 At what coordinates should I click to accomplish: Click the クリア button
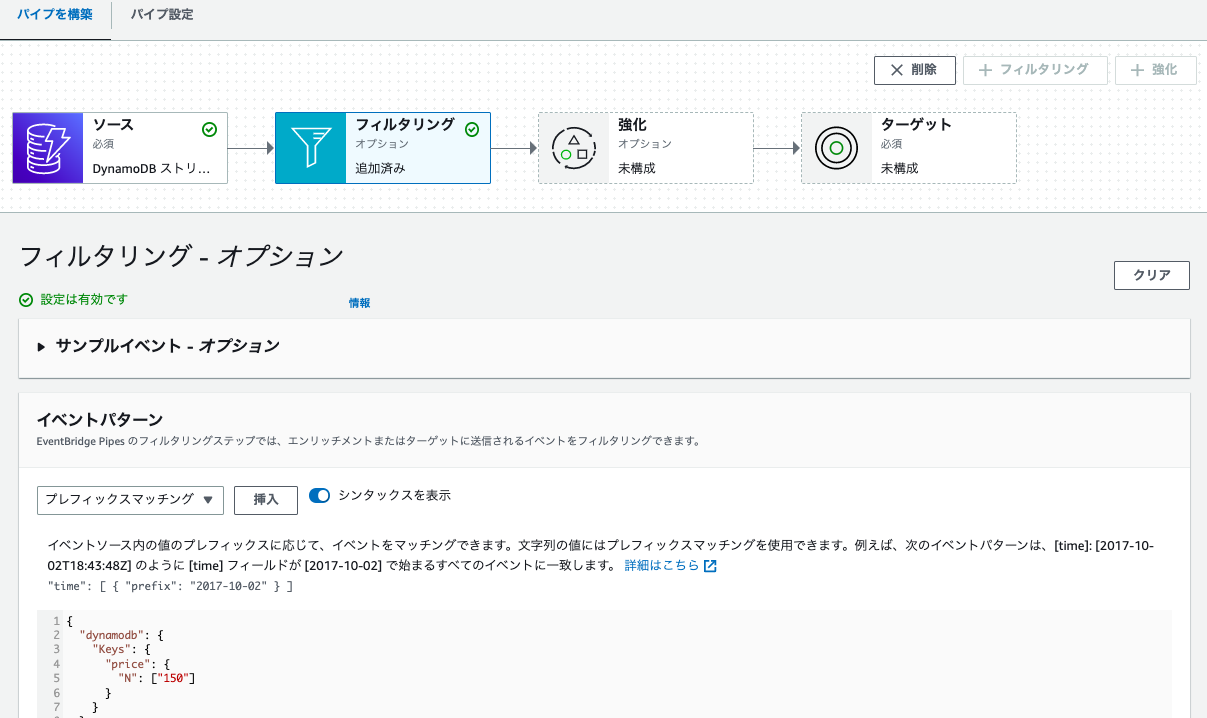tap(1152, 276)
